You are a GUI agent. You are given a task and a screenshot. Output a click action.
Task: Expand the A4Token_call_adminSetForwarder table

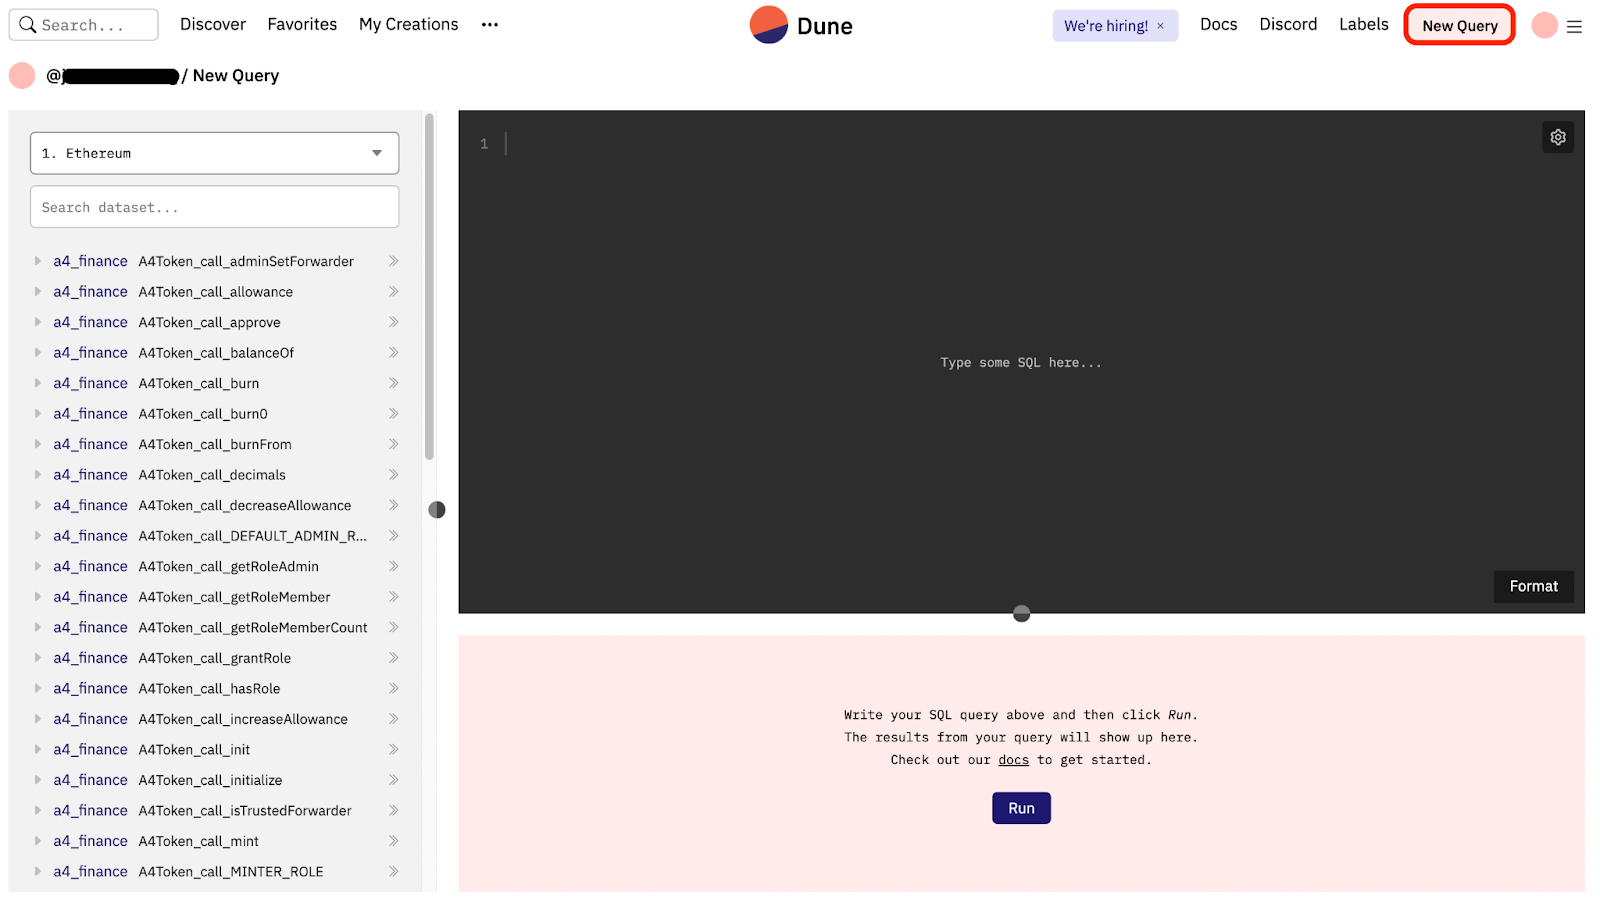[37, 261]
